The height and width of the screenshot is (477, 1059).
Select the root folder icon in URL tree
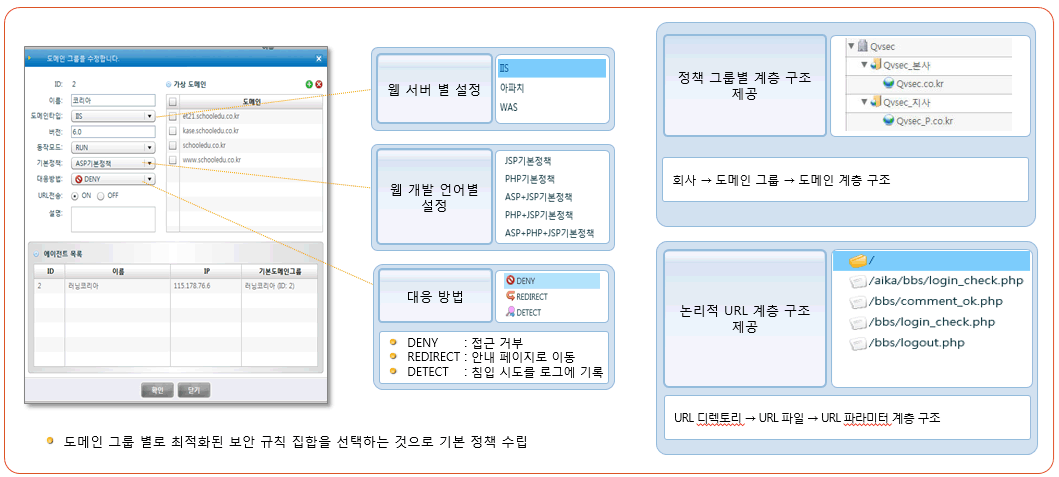857,261
